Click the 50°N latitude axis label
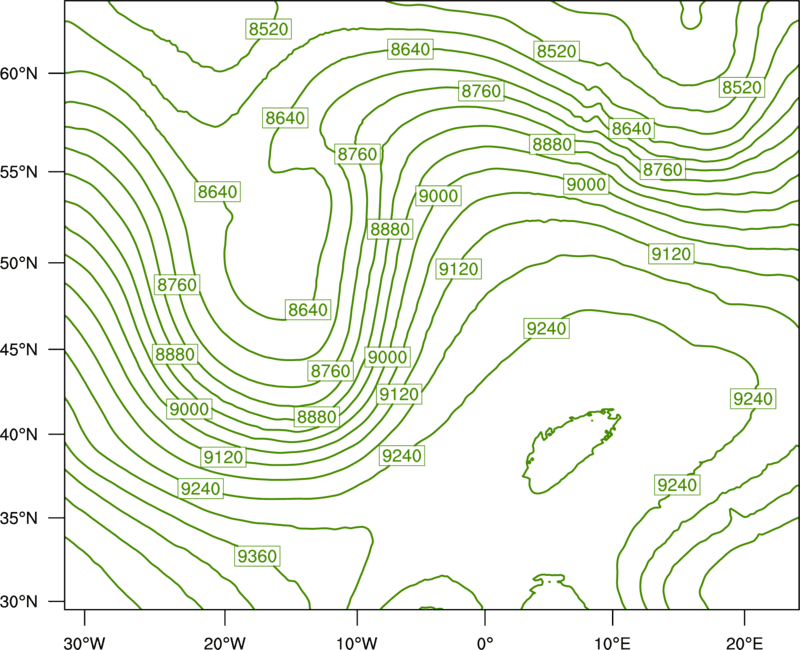 [x=19, y=263]
